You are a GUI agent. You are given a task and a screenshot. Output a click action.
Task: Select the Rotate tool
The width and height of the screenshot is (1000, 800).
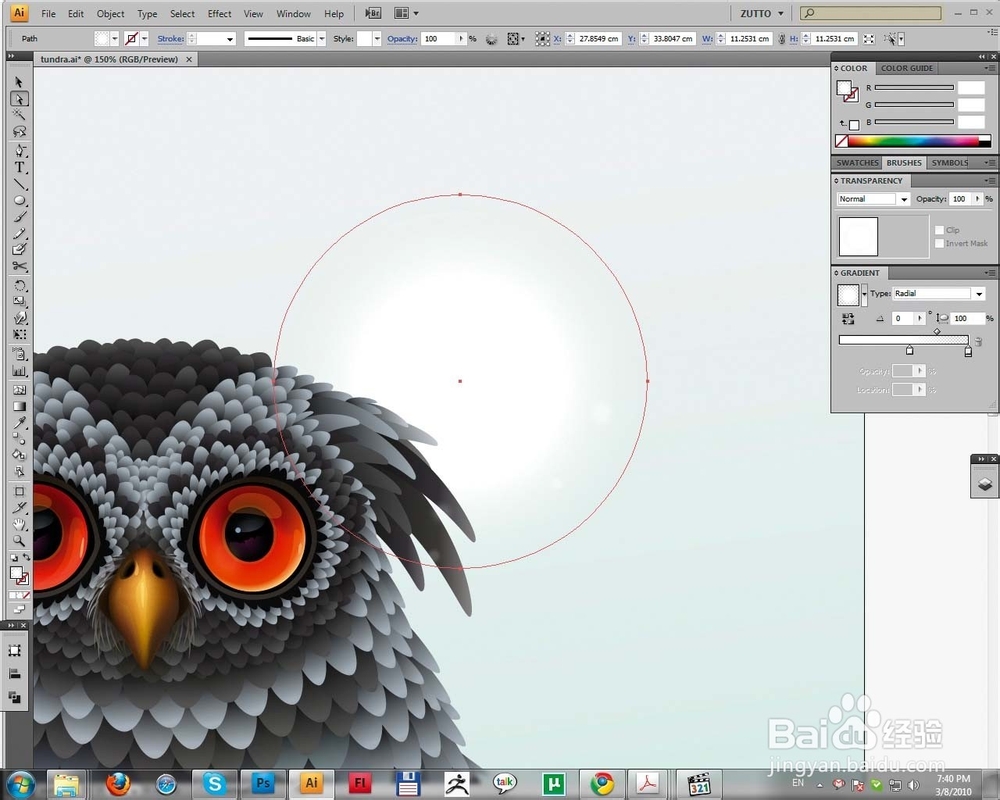[19, 285]
